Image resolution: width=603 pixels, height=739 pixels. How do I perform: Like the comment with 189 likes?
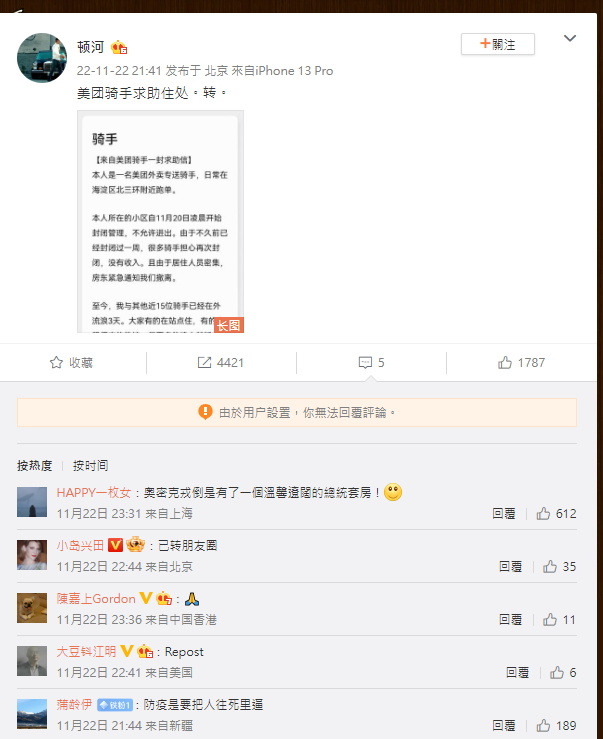(543, 725)
